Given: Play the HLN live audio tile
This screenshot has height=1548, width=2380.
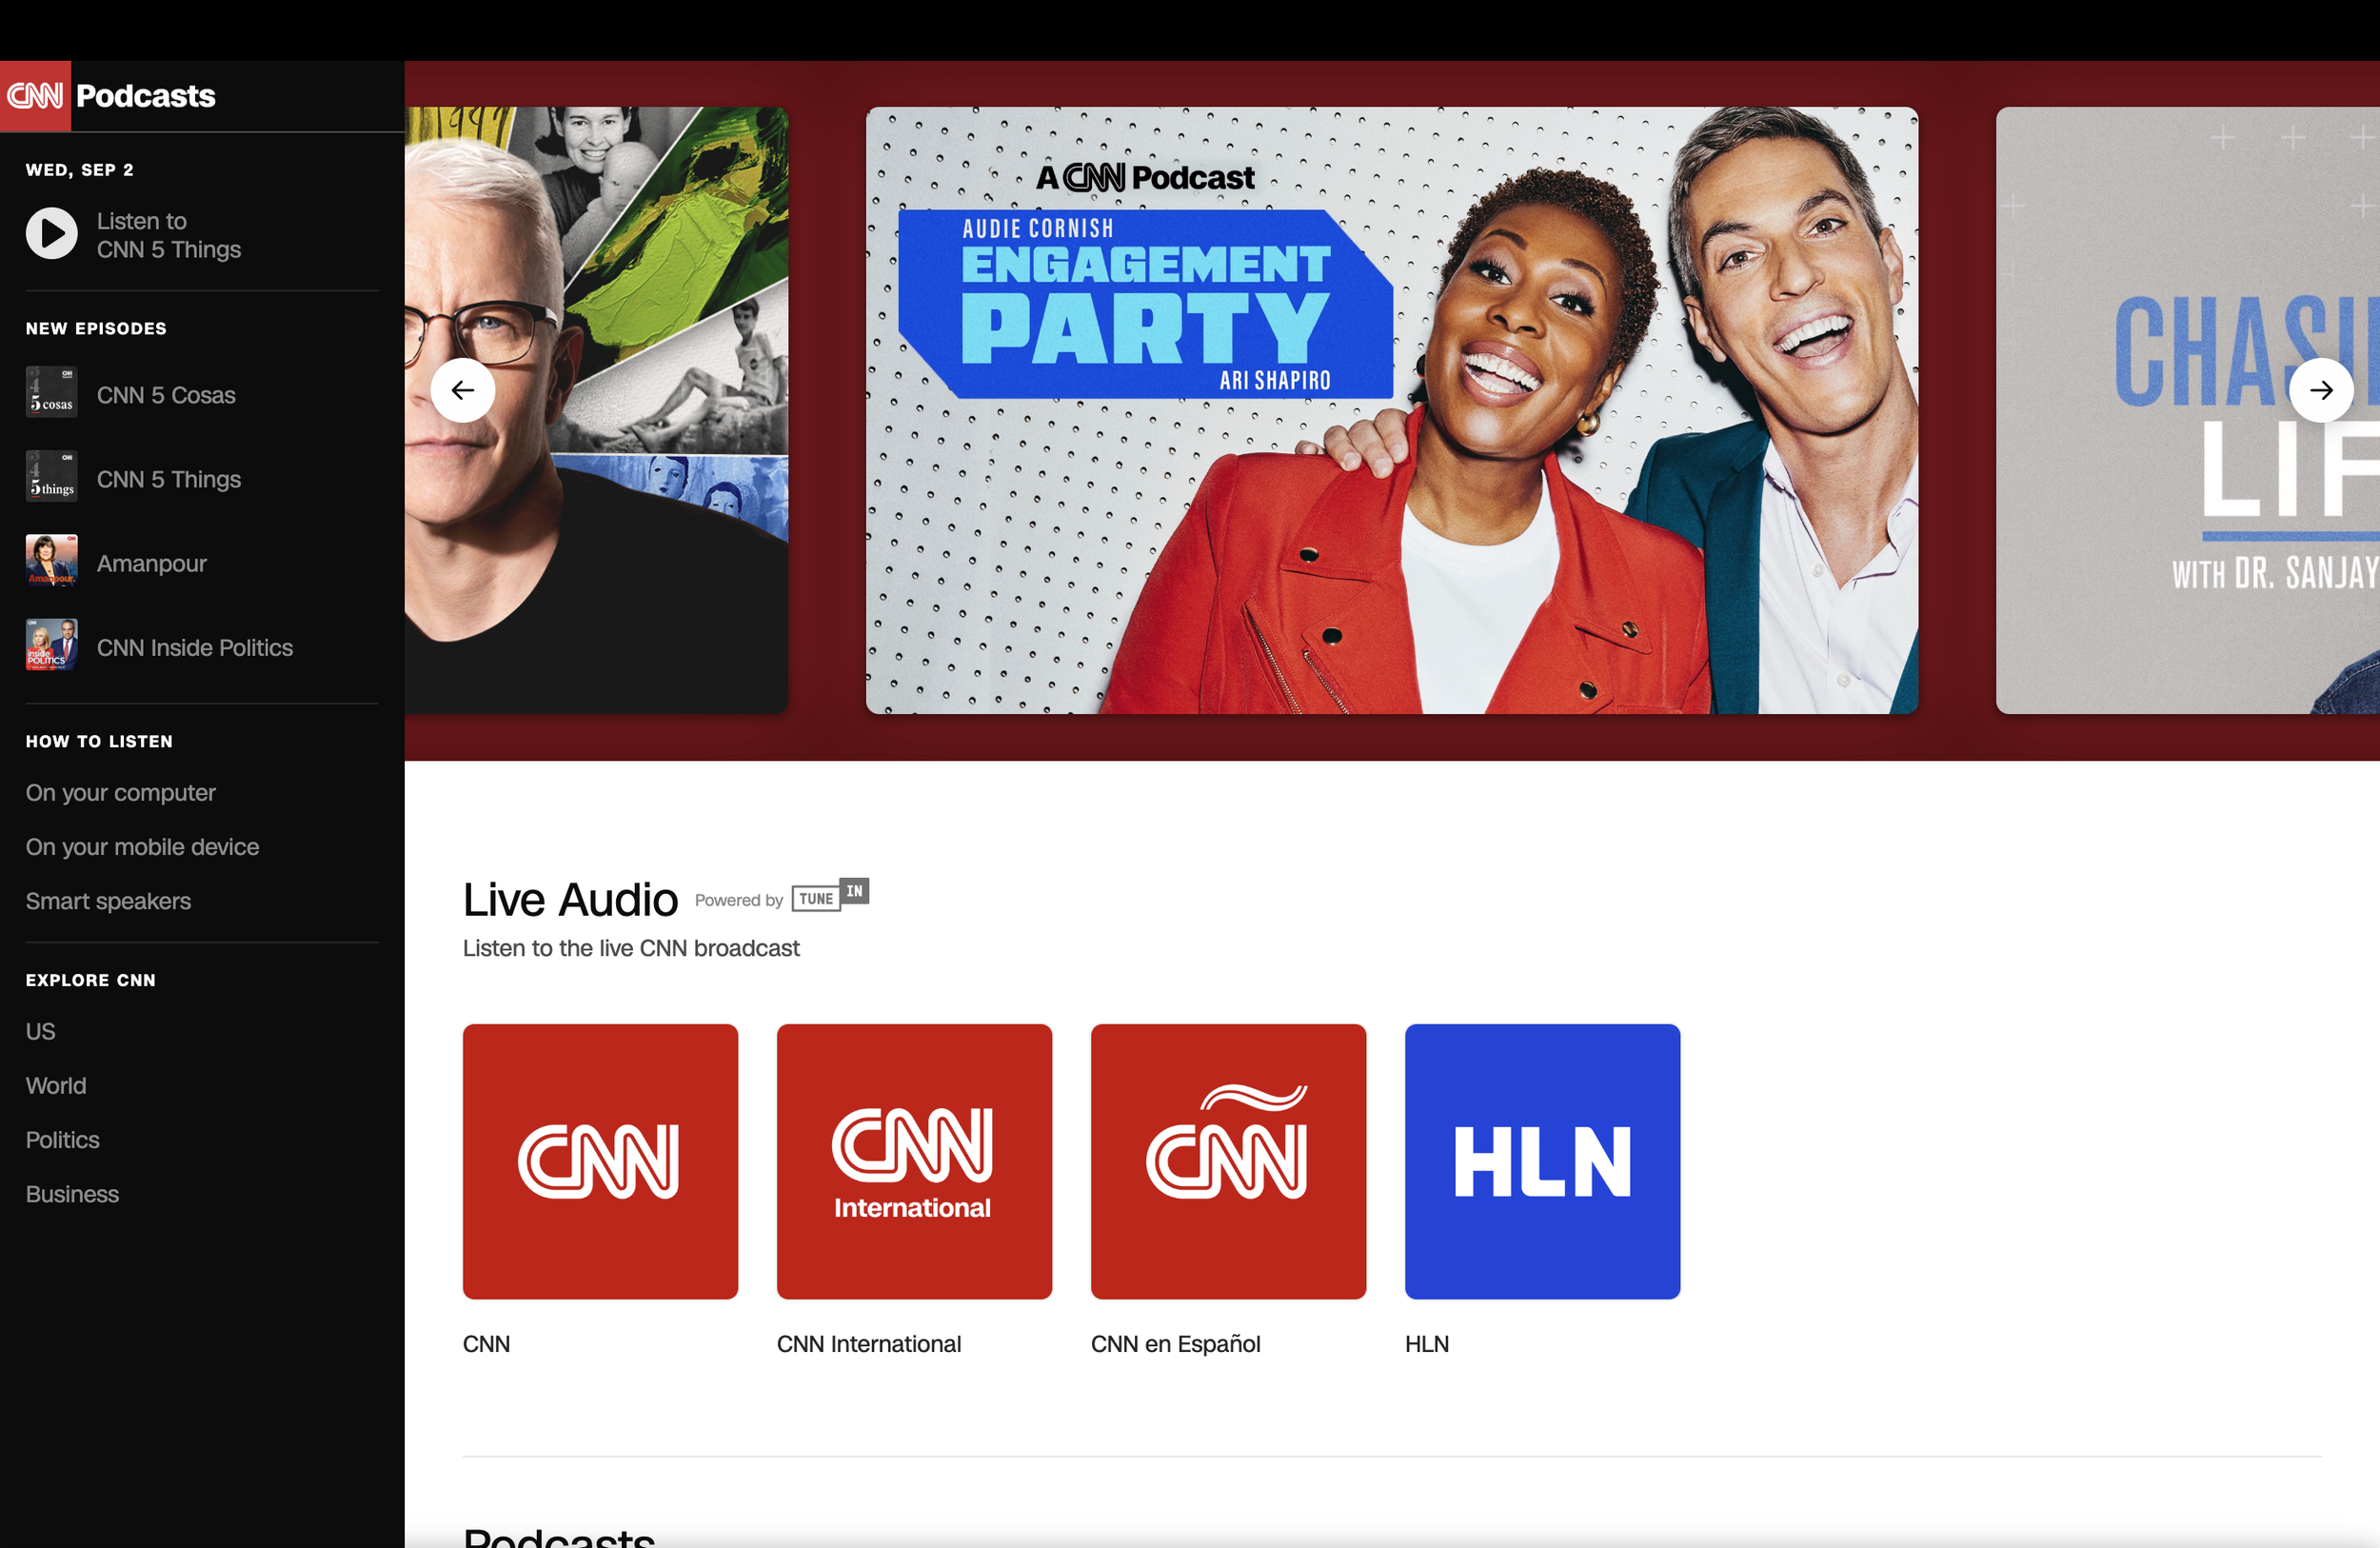Looking at the screenshot, I should point(1542,1161).
